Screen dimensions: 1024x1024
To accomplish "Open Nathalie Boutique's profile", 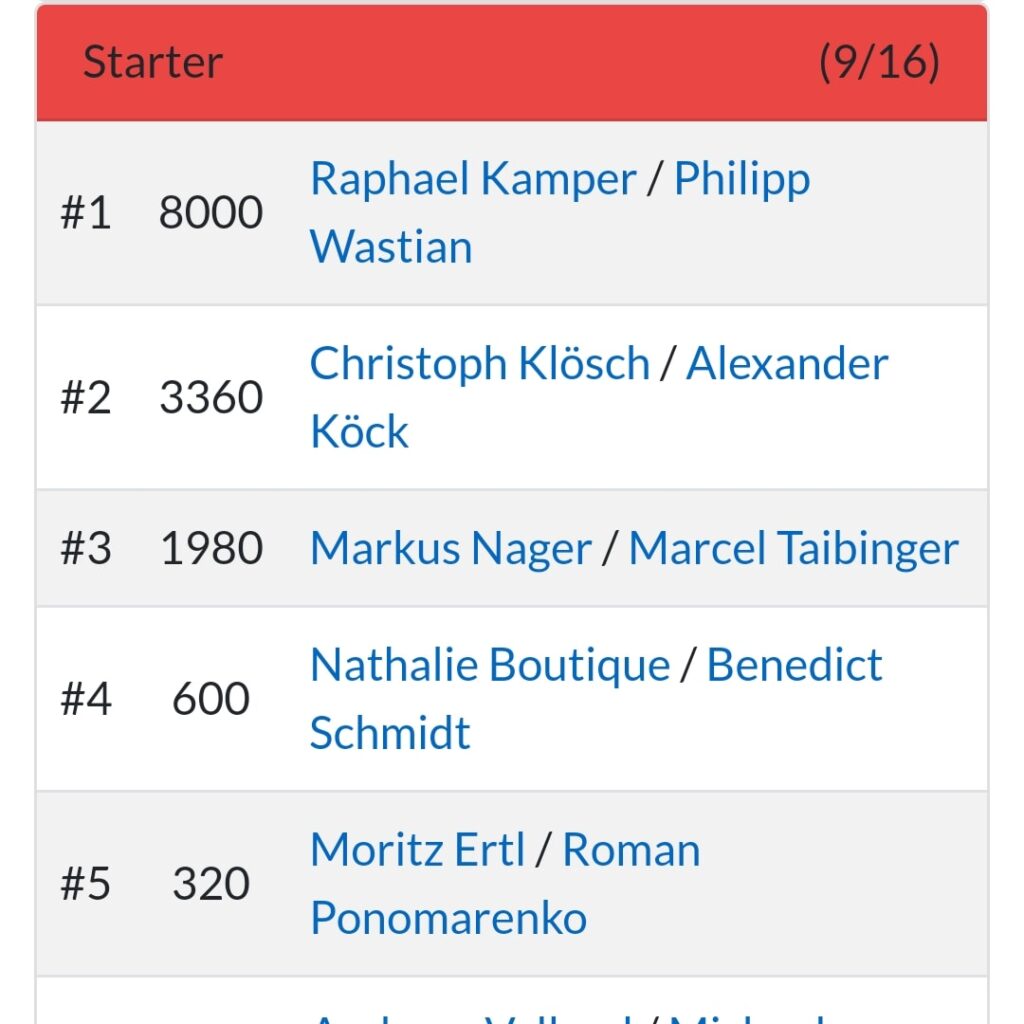I will click(490, 665).
